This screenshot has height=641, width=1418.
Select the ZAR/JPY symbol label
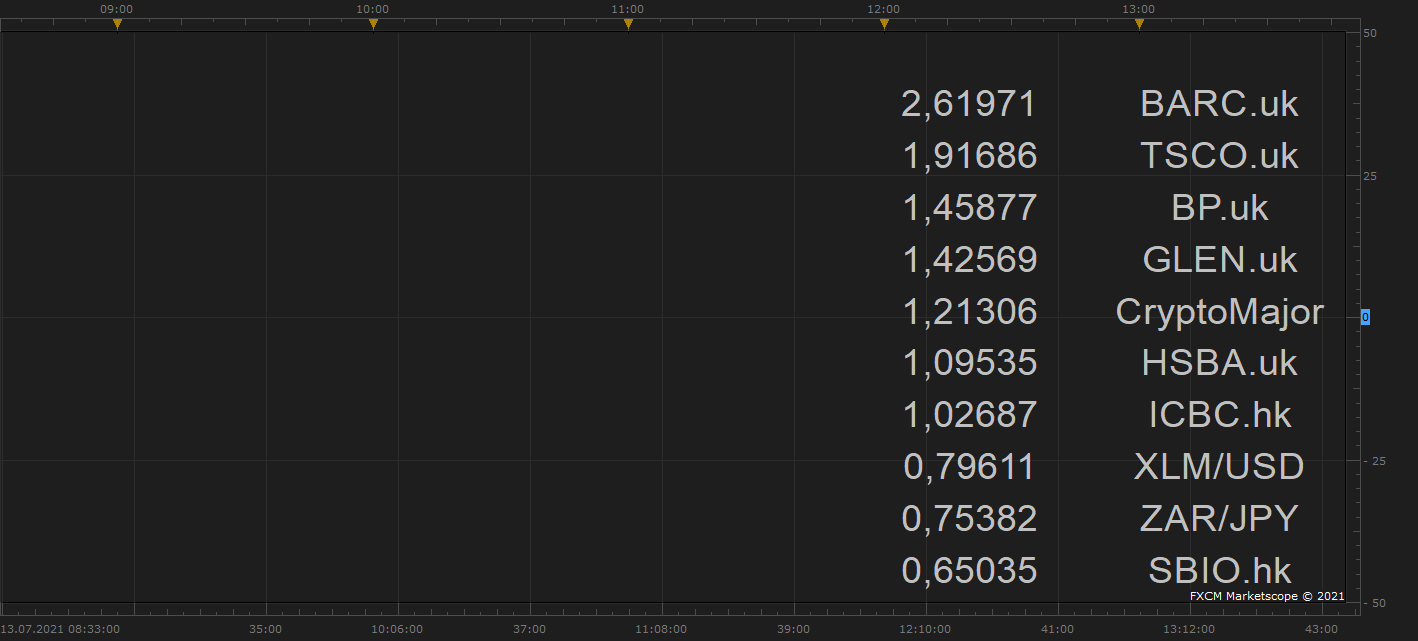(x=1219, y=519)
